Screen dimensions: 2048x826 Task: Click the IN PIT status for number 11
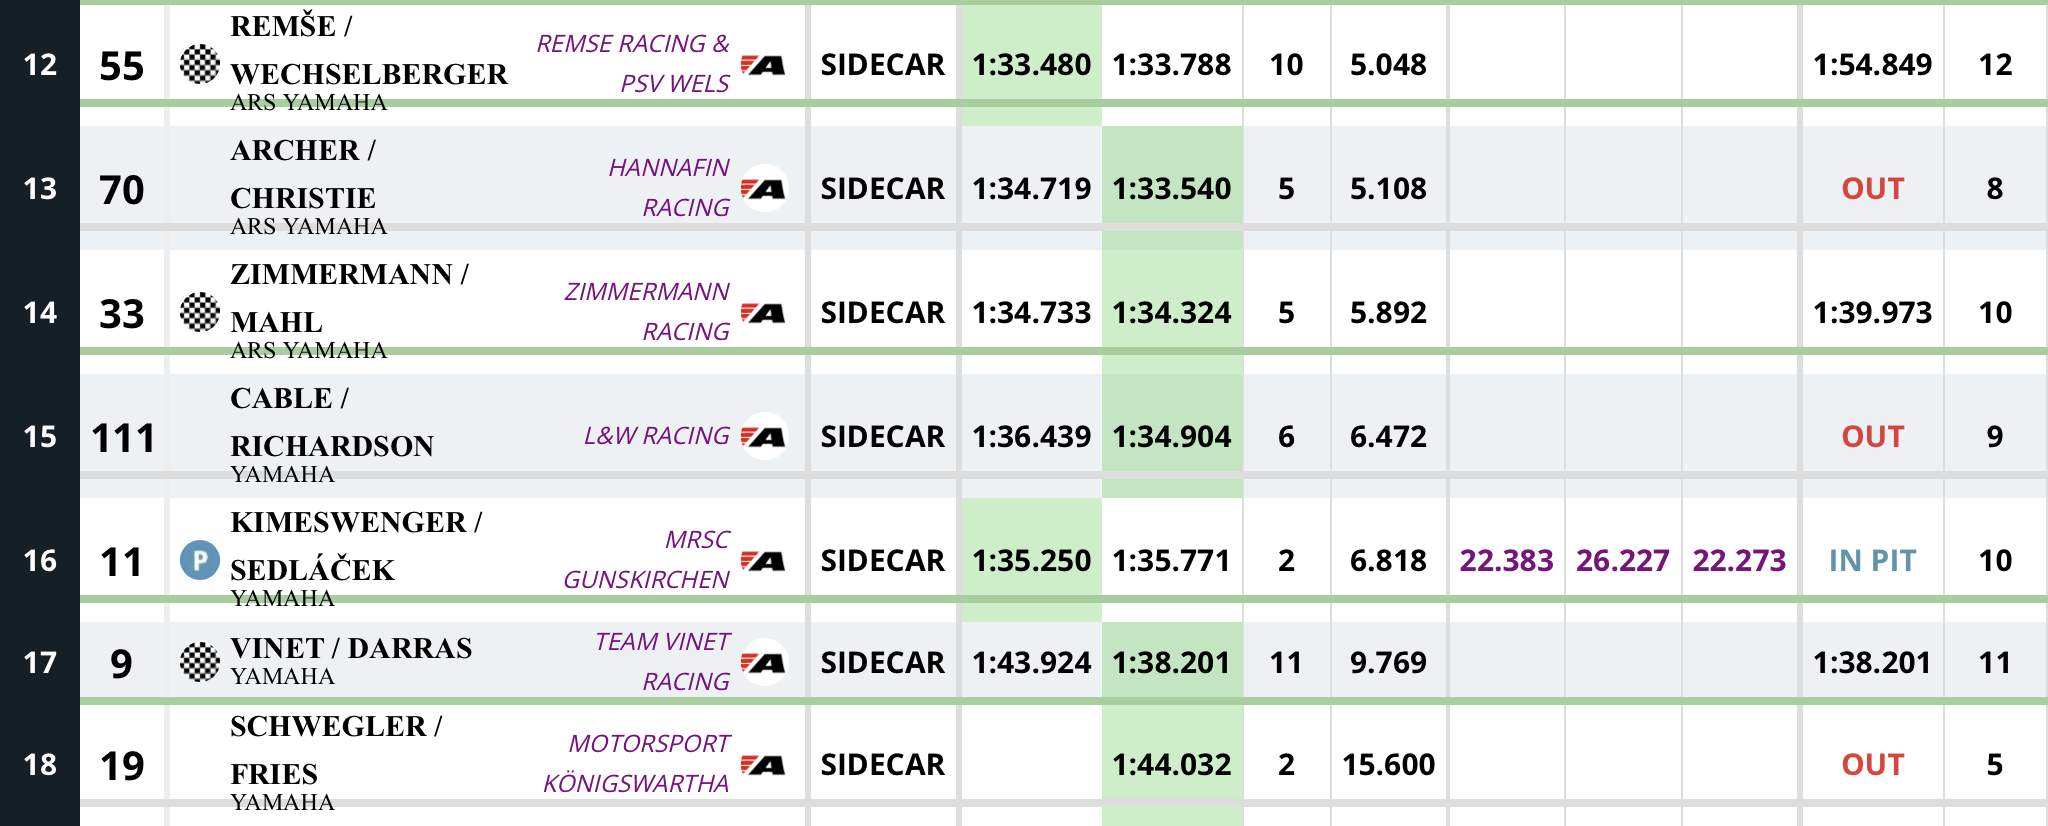coord(1873,560)
